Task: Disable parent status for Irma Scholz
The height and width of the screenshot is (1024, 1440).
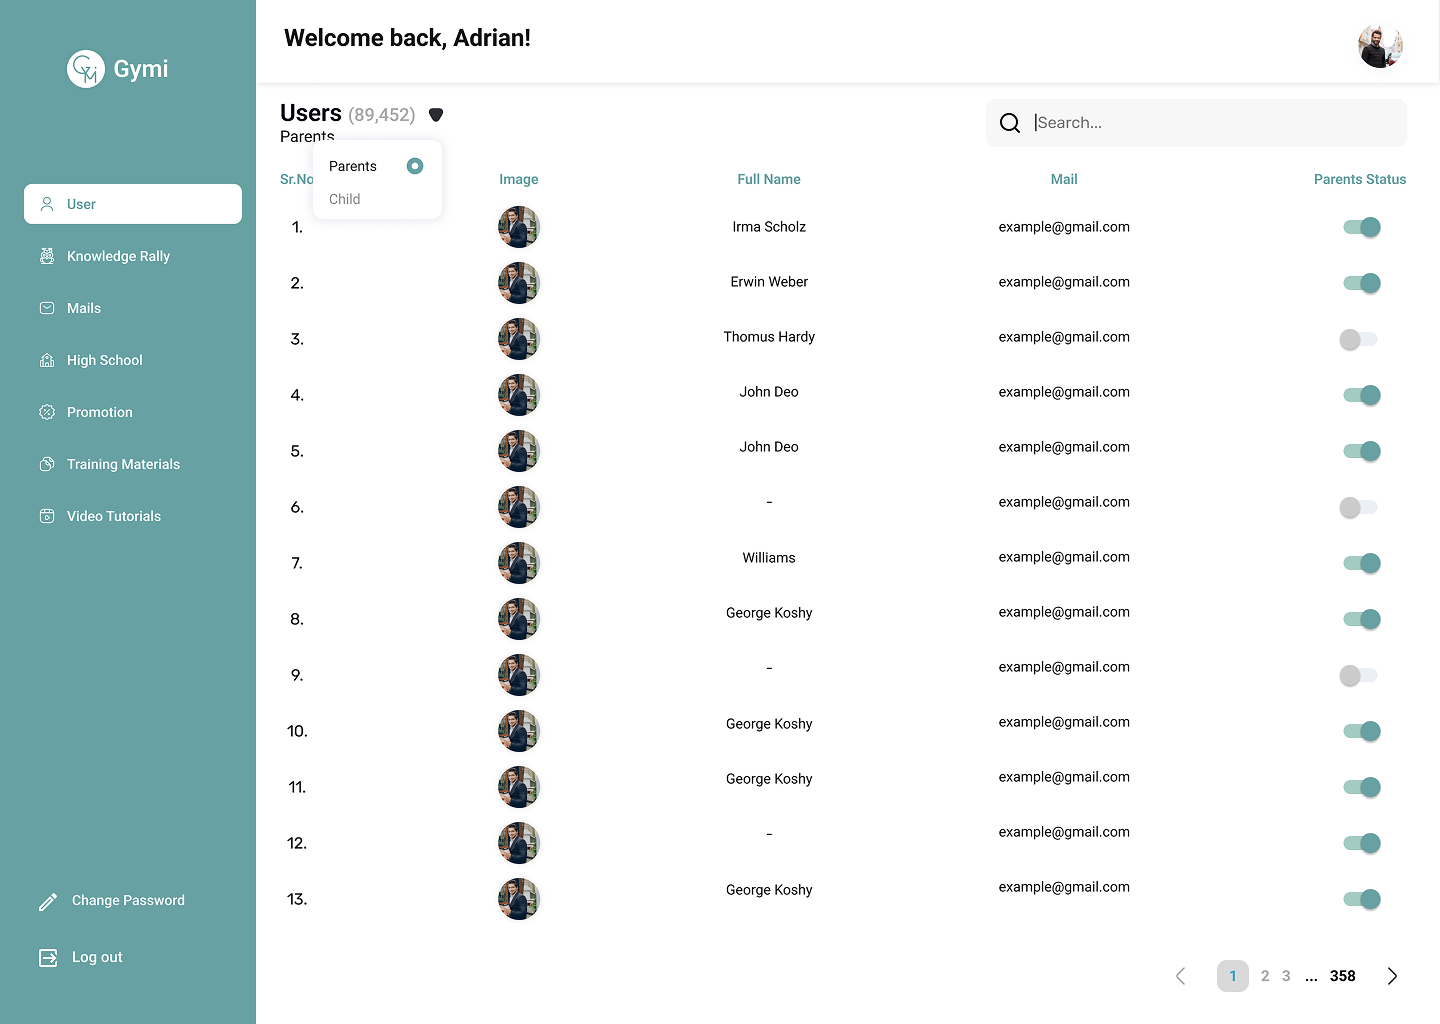Action: 1361,227
